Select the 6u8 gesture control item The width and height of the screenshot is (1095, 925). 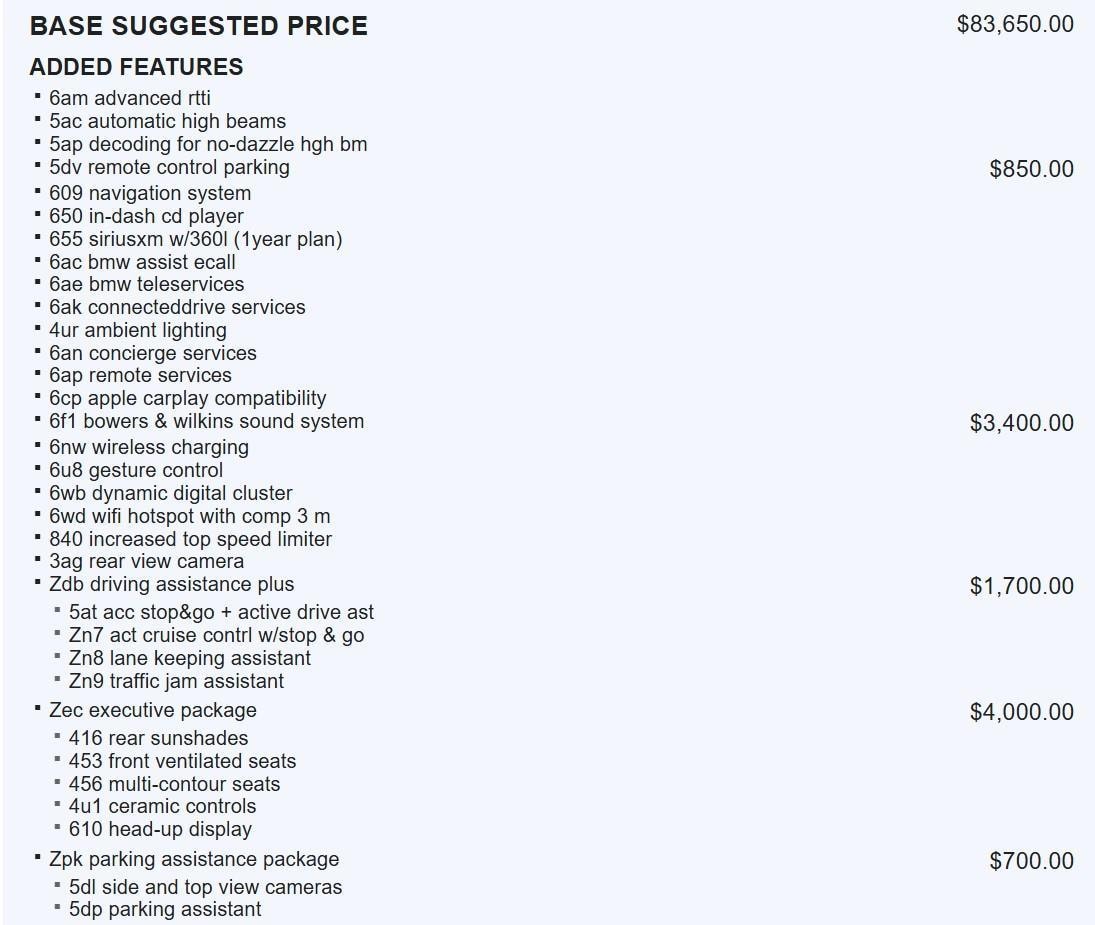pyautogui.click(x=136, y=470)
